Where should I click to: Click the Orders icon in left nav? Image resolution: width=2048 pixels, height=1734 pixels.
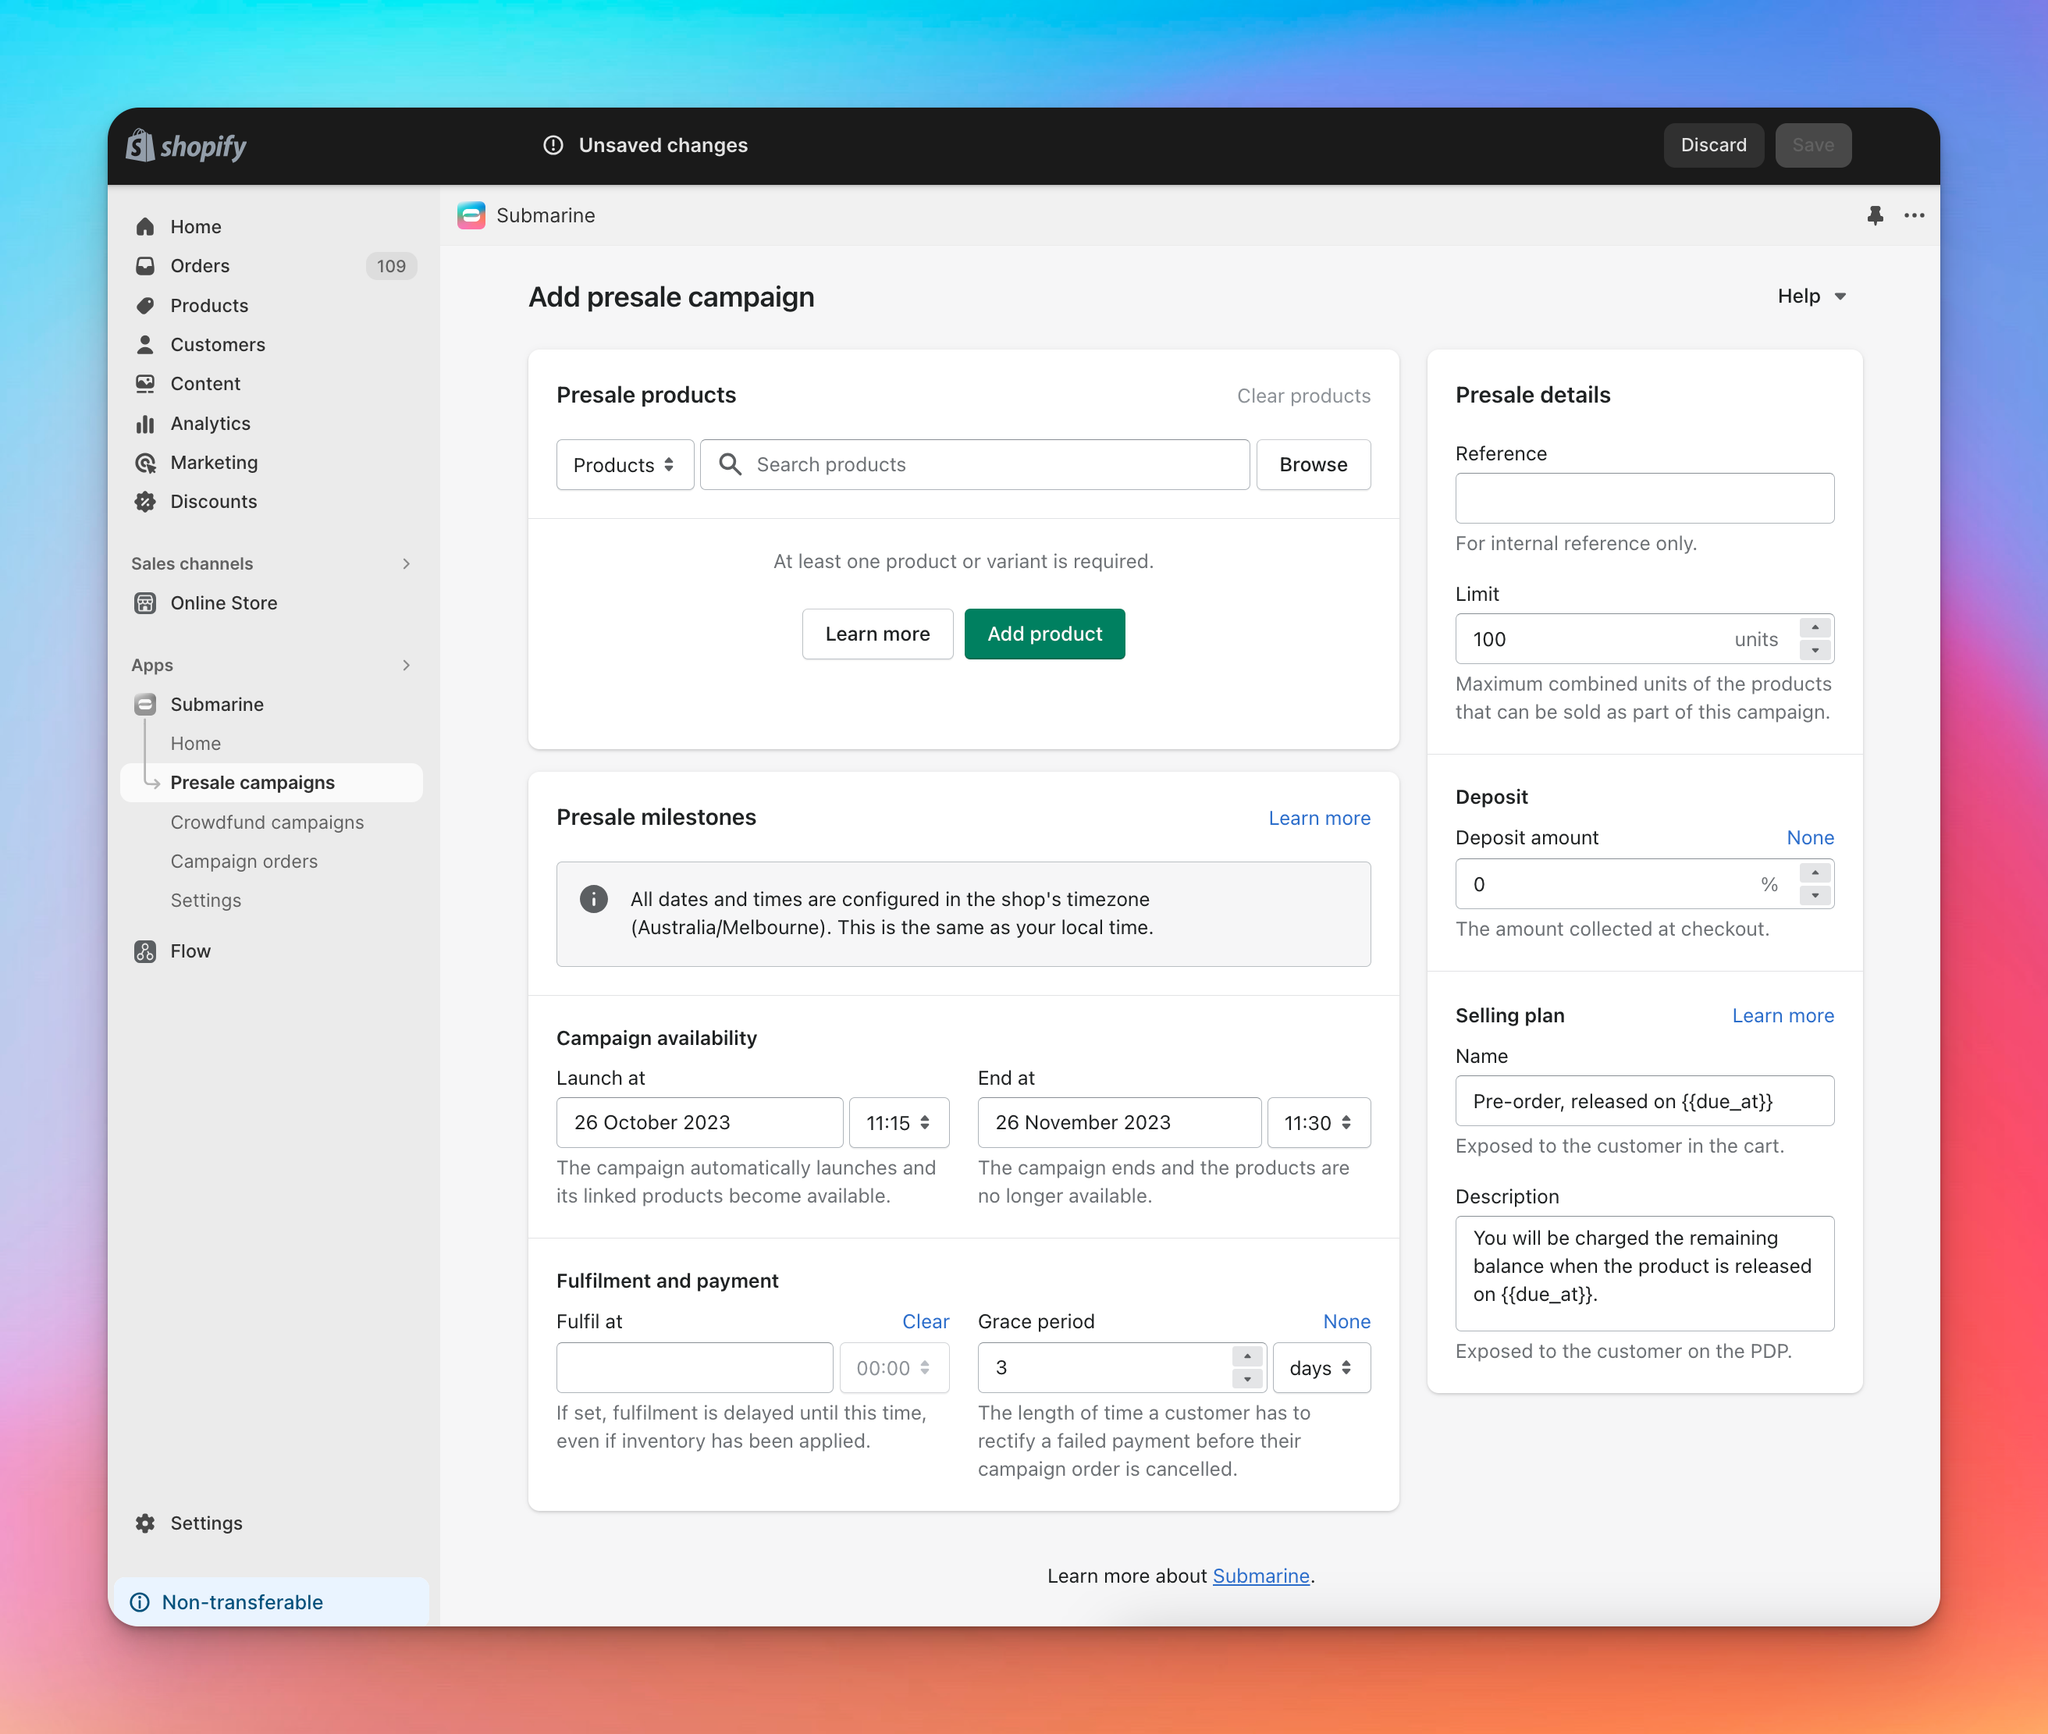tap(146, 265)
